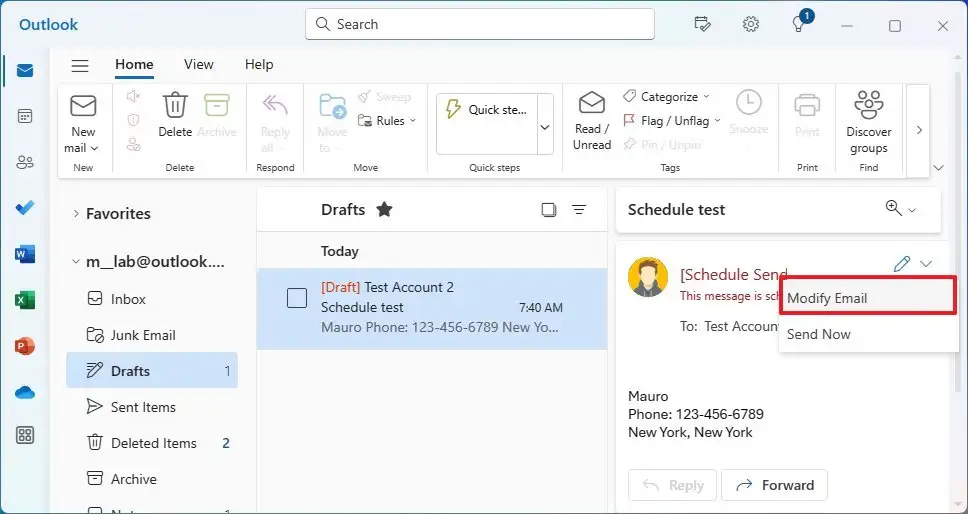
Task: Open My Day calendar-check icon
Action: point(702,25)
